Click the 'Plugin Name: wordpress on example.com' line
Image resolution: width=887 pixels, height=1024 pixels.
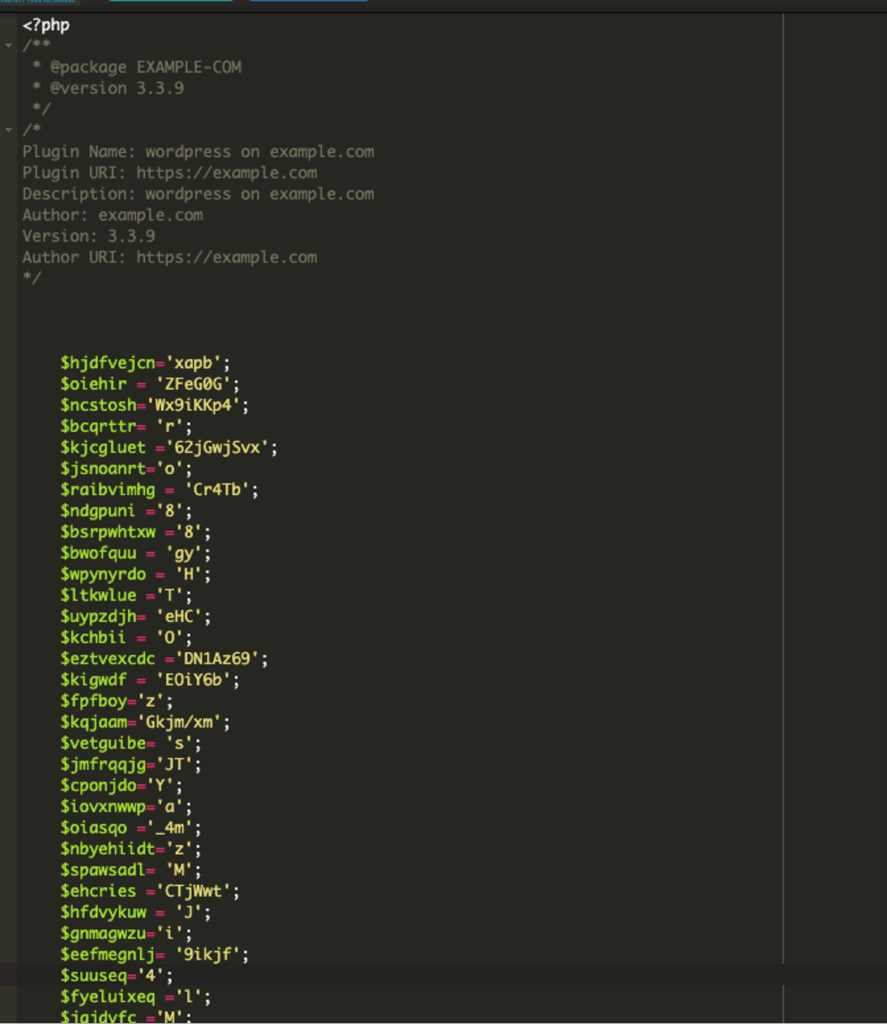[198, 152]
